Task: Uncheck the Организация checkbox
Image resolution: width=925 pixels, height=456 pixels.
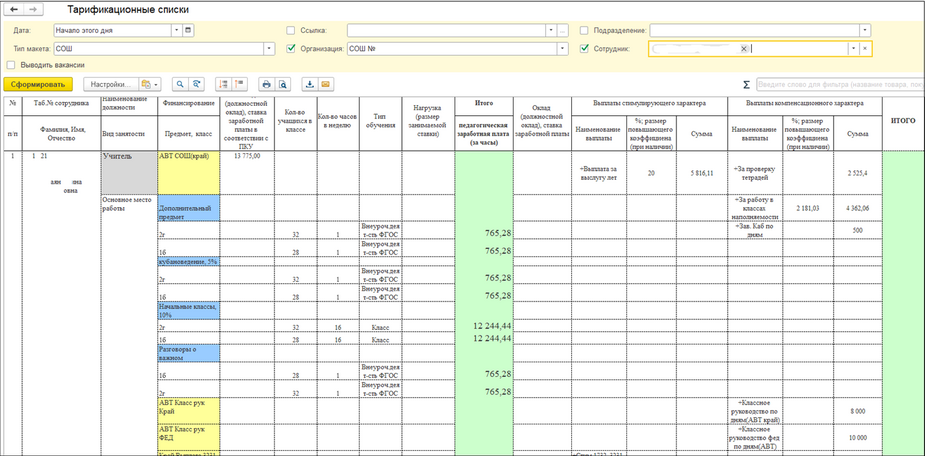Action: pyautogui.click(x=291, y=48)
